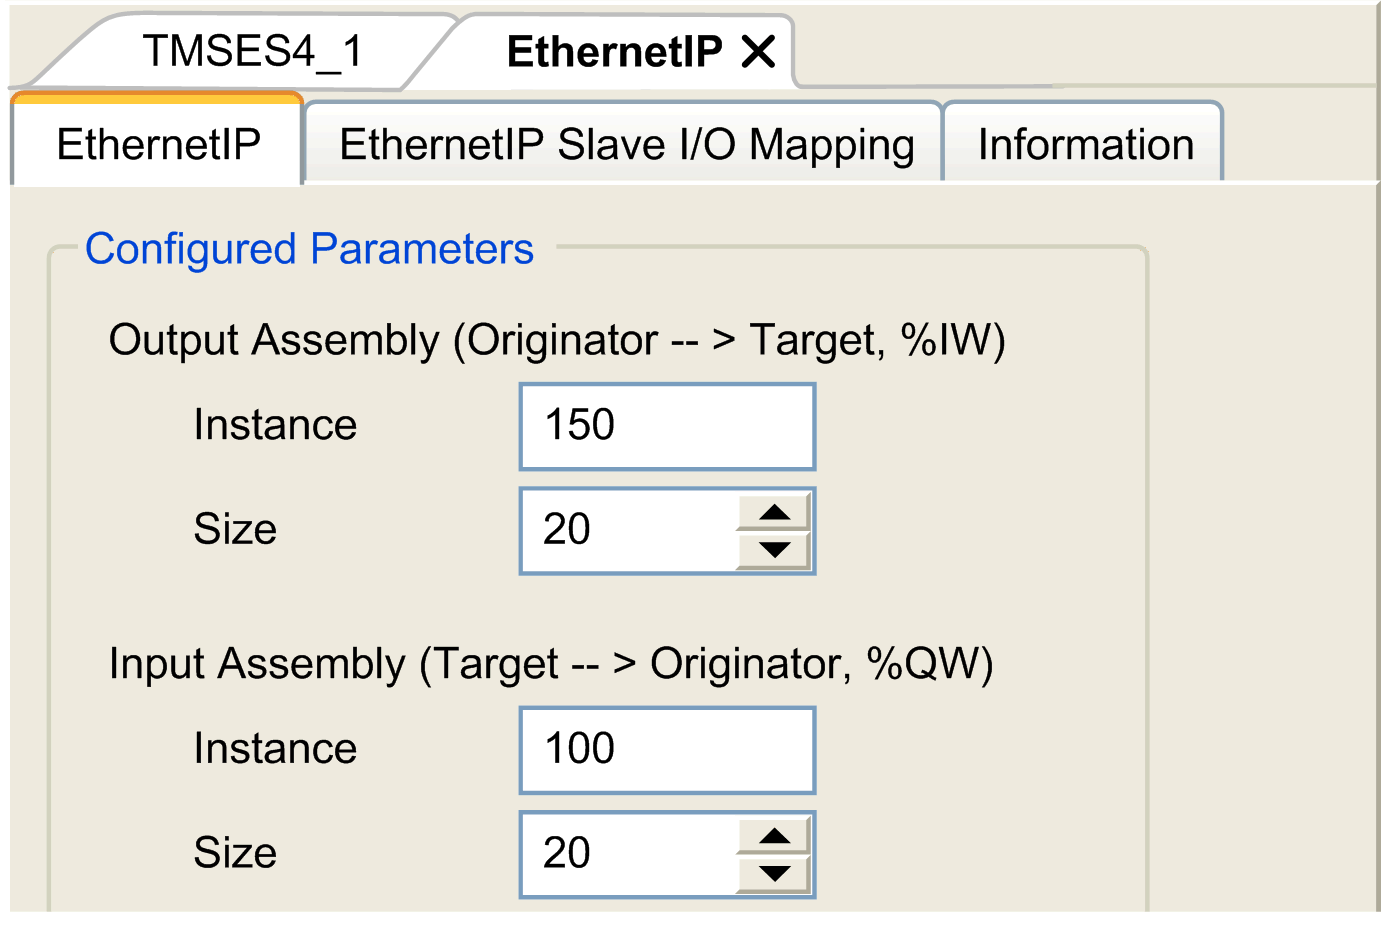The width and height of the screenshot is (1388, 928).
Task: Click the Instance label under Output Assembly
Action: (x=275, y=426)
